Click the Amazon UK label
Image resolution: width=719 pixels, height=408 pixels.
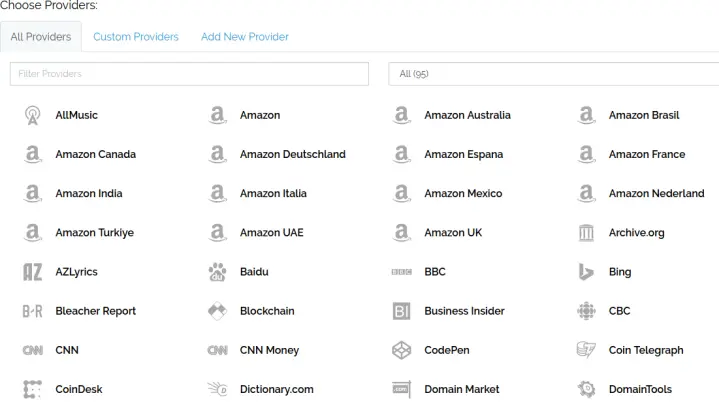pos(453,233)
